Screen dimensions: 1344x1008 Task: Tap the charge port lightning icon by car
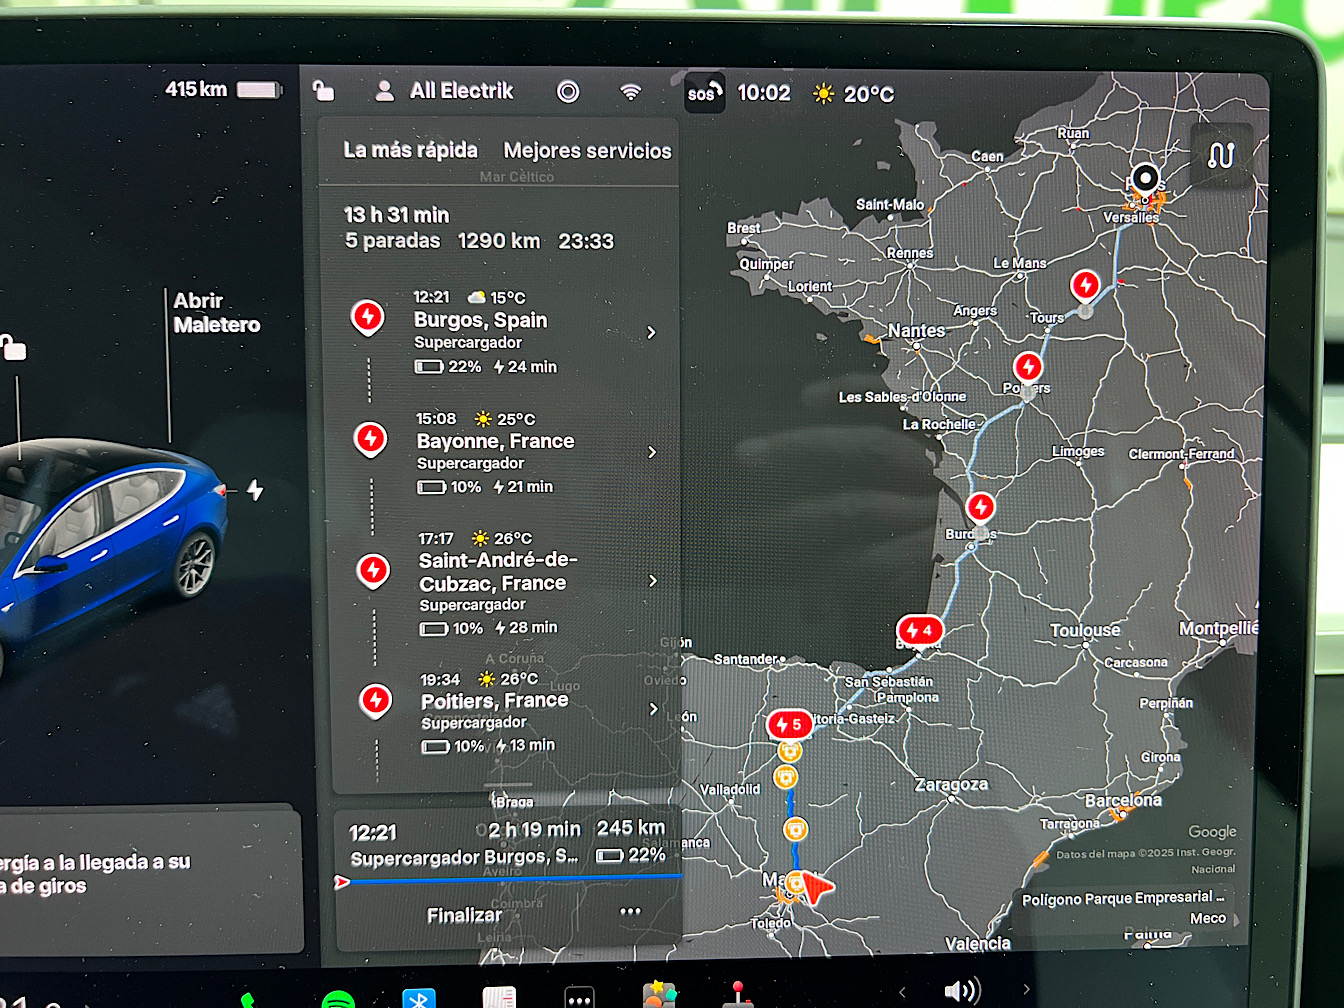coord(255,490)
